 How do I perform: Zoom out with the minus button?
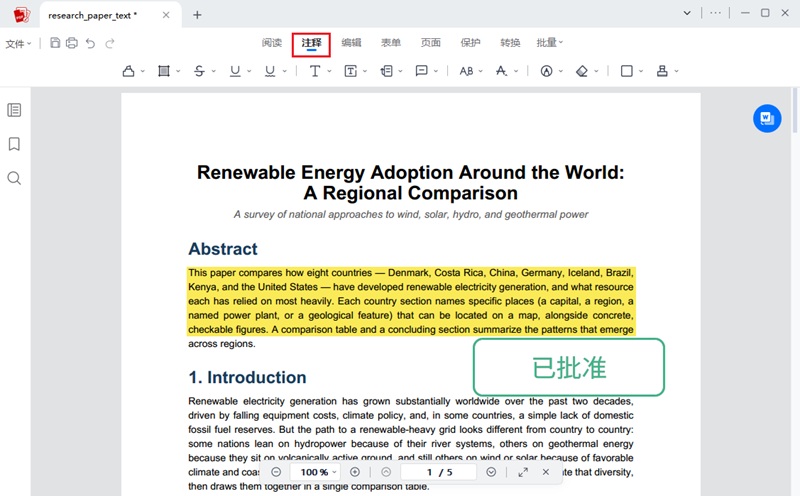tap(276, 472)
